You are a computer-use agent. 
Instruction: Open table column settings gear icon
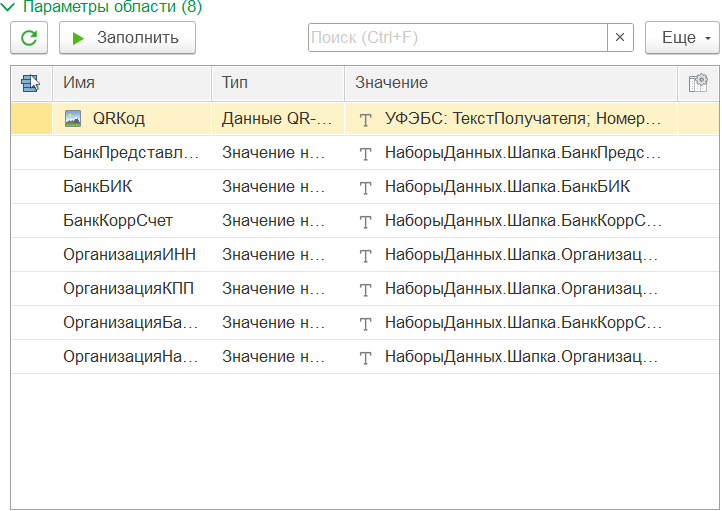(698, 83)
